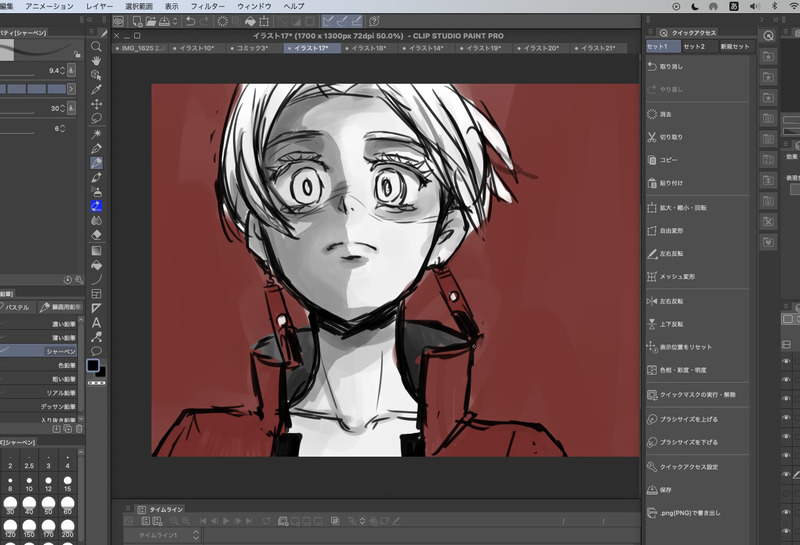Open the help question-mark icon

coord(374,21)
